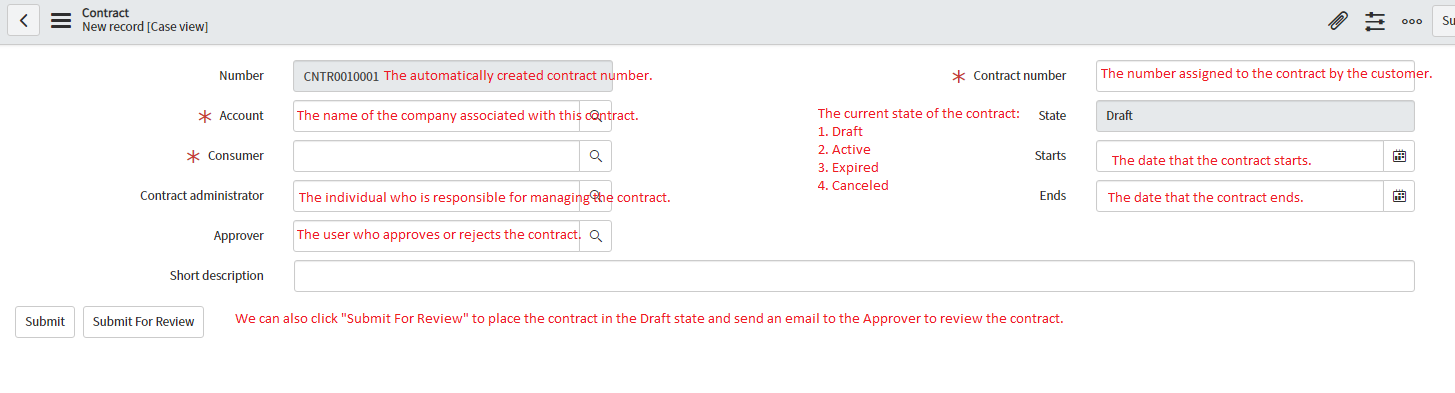
Task: Click the paperclip attachments icon
Action: click(x=1338, y=20)
